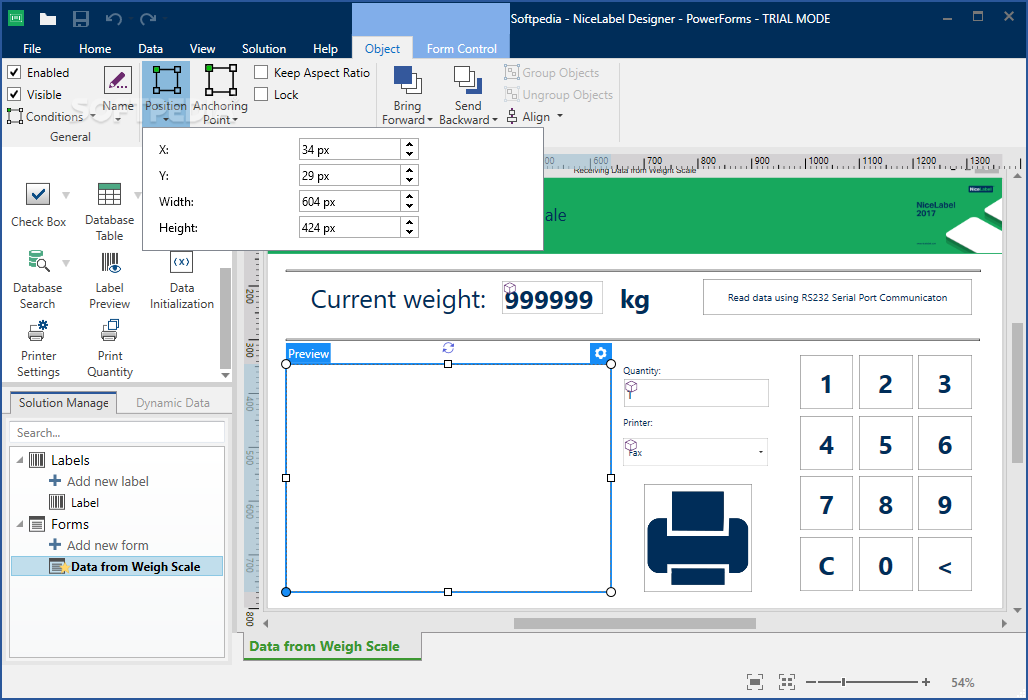Click keypad button 5 on the form
The image size is (1028, 700).
click(885, 444)
